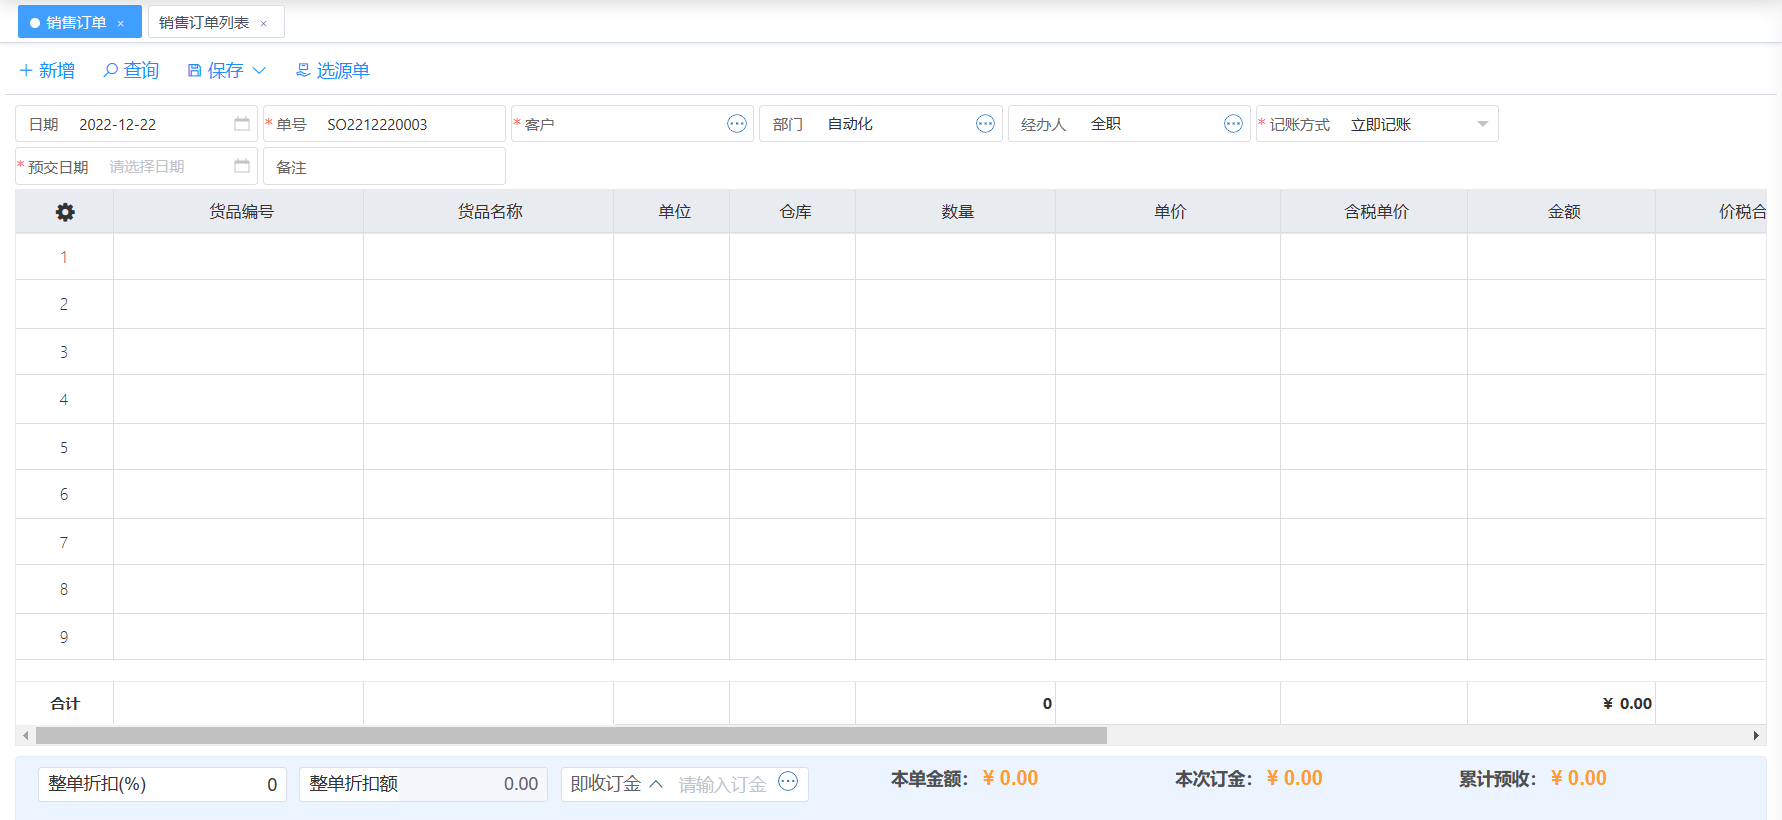
Task: Click the 新增 button
Action: pyautogui.click(x=47, y=70)
